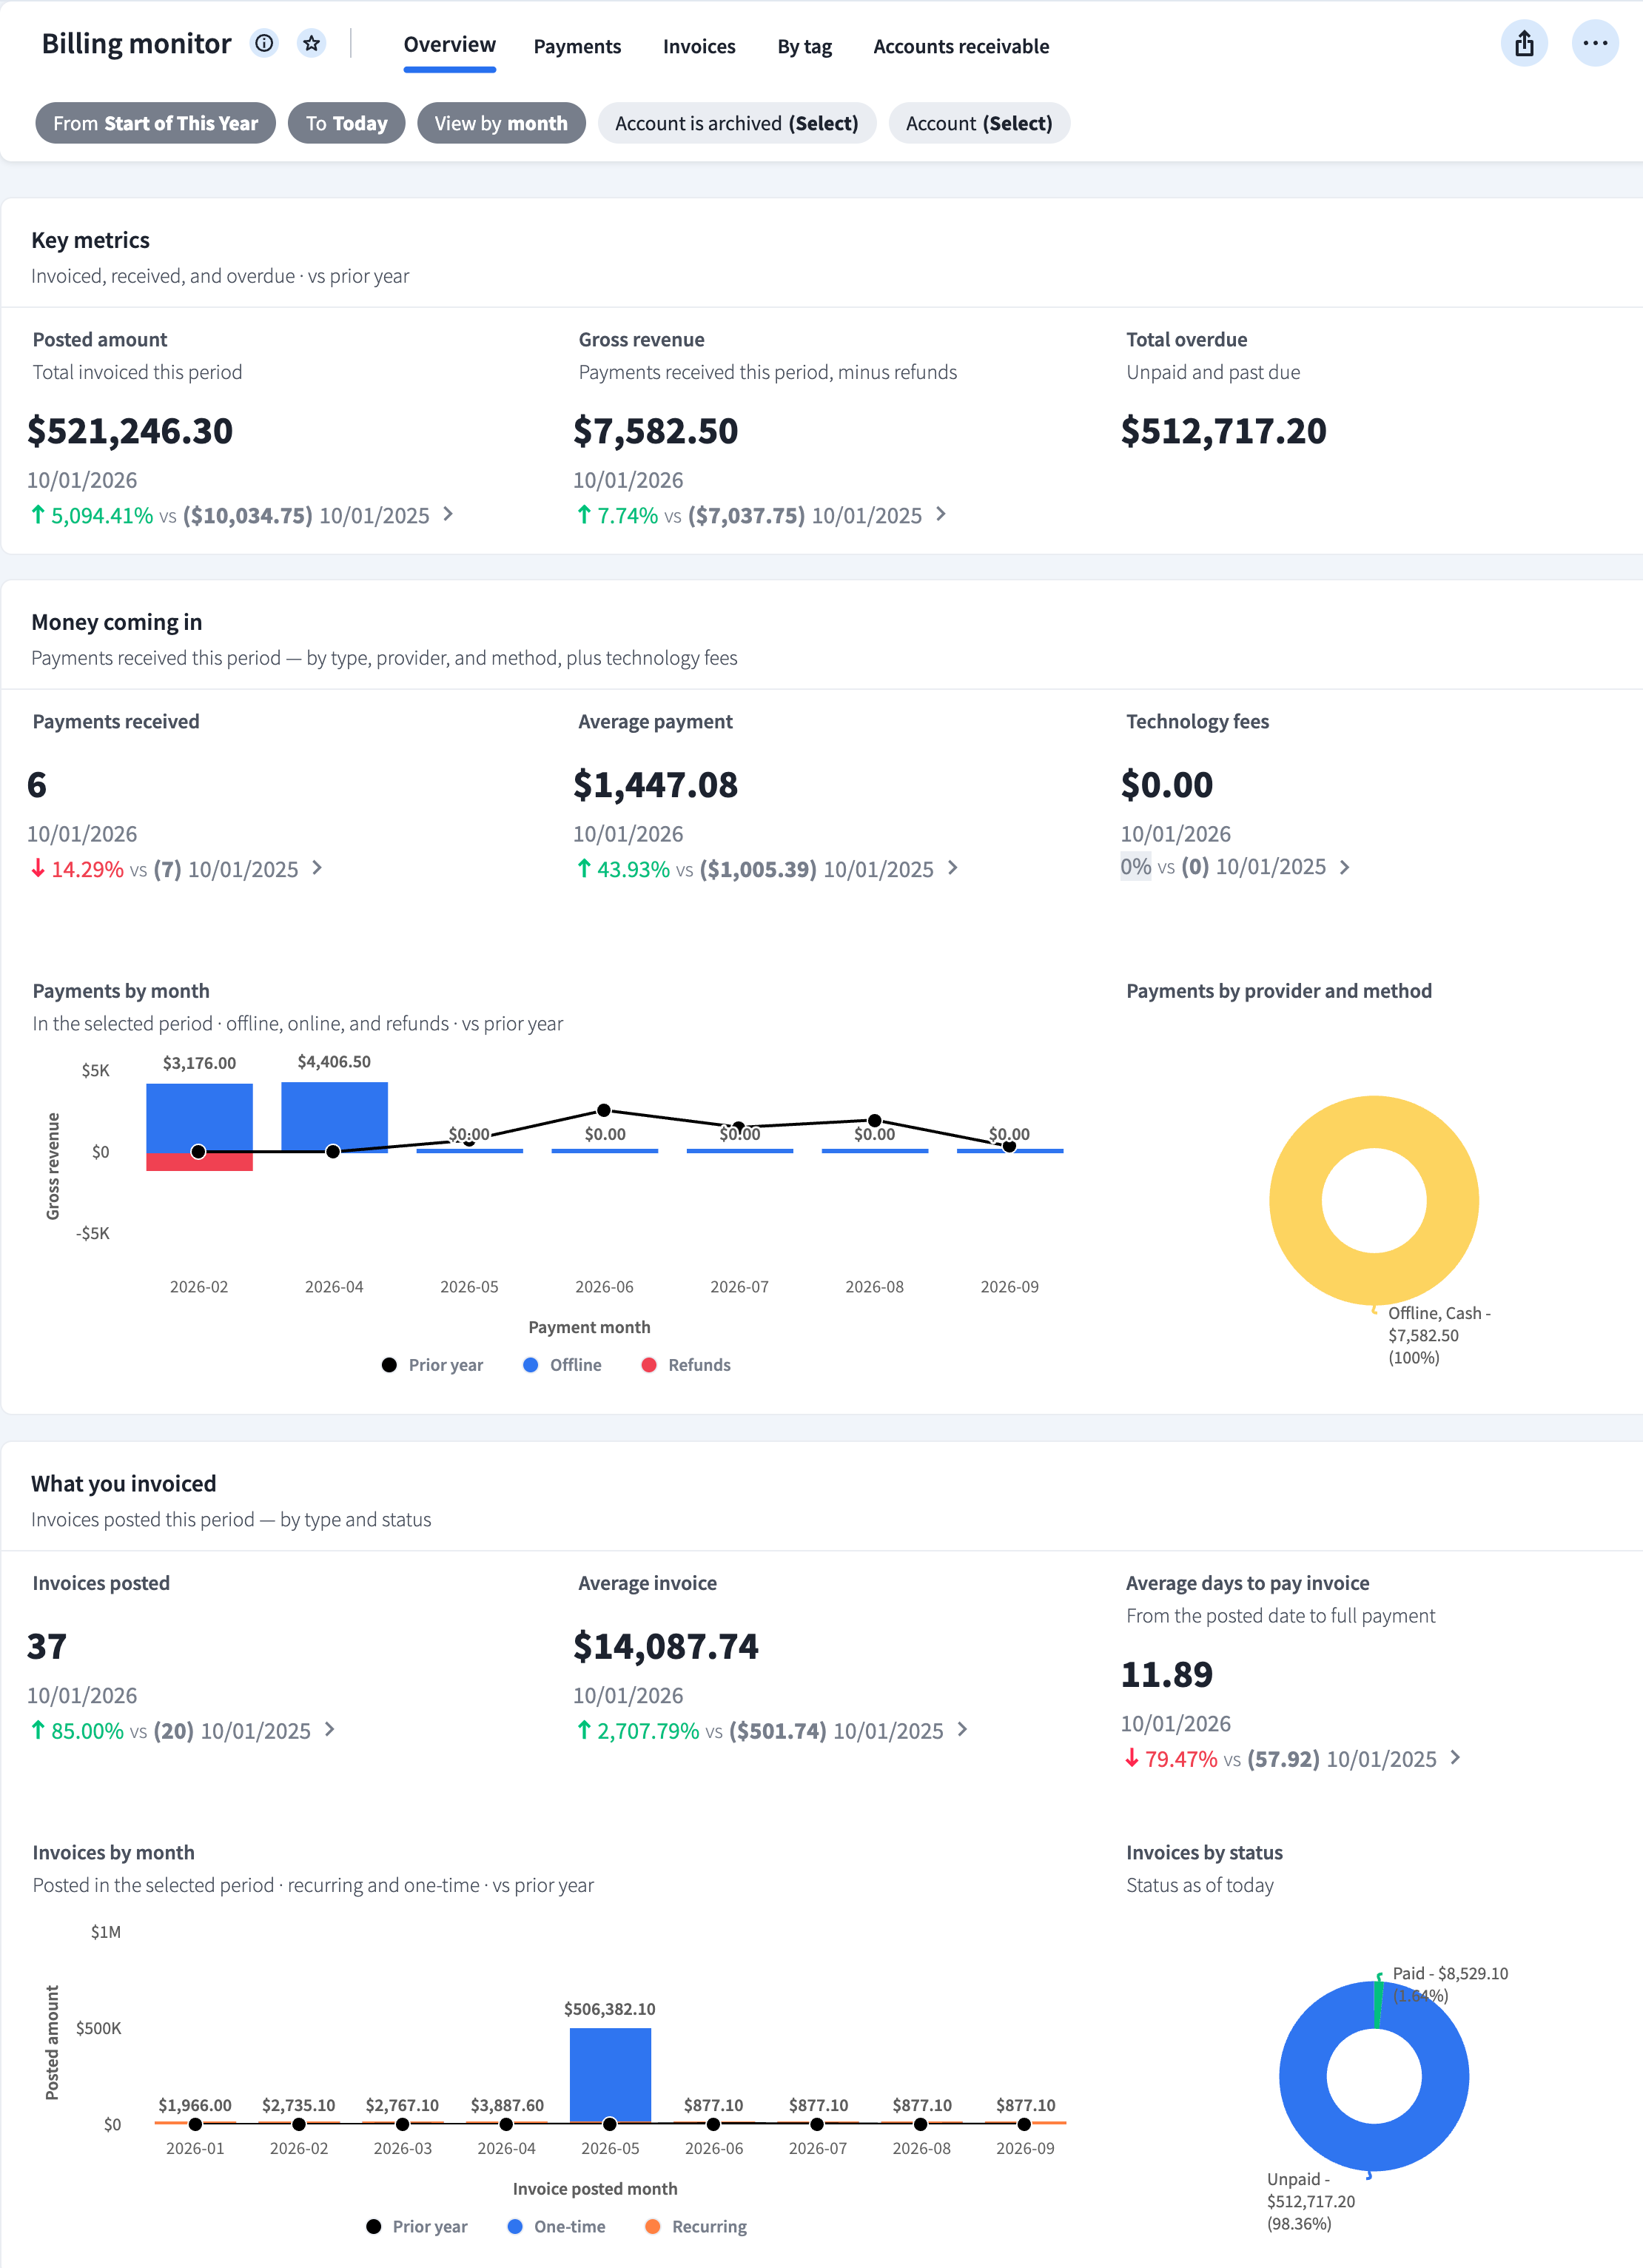The image size is (1643, 2268).
Task: Toggle the Recurring legend in invoices chart
Action: [696, 2226]
